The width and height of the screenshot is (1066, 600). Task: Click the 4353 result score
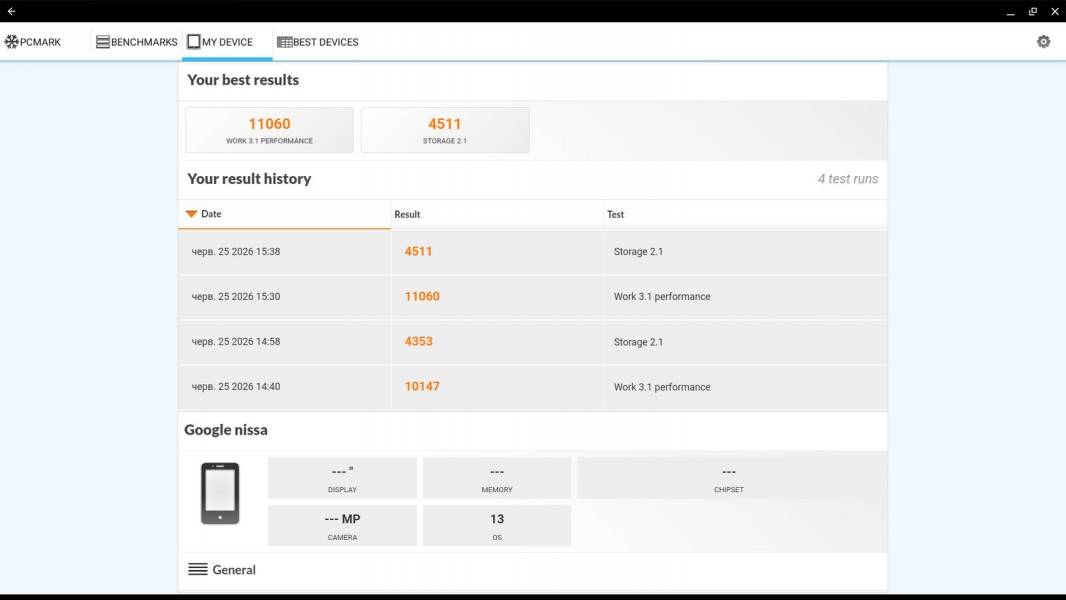coord(418,342)
